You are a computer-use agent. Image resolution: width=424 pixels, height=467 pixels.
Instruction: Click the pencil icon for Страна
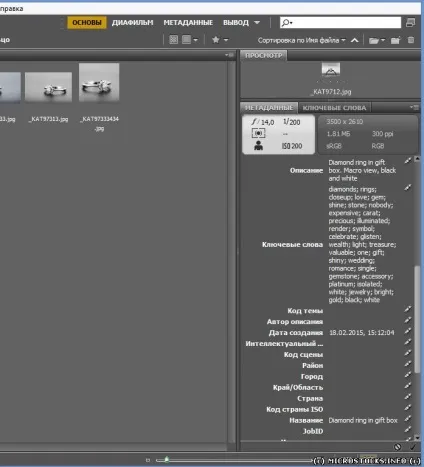[408, 397]
